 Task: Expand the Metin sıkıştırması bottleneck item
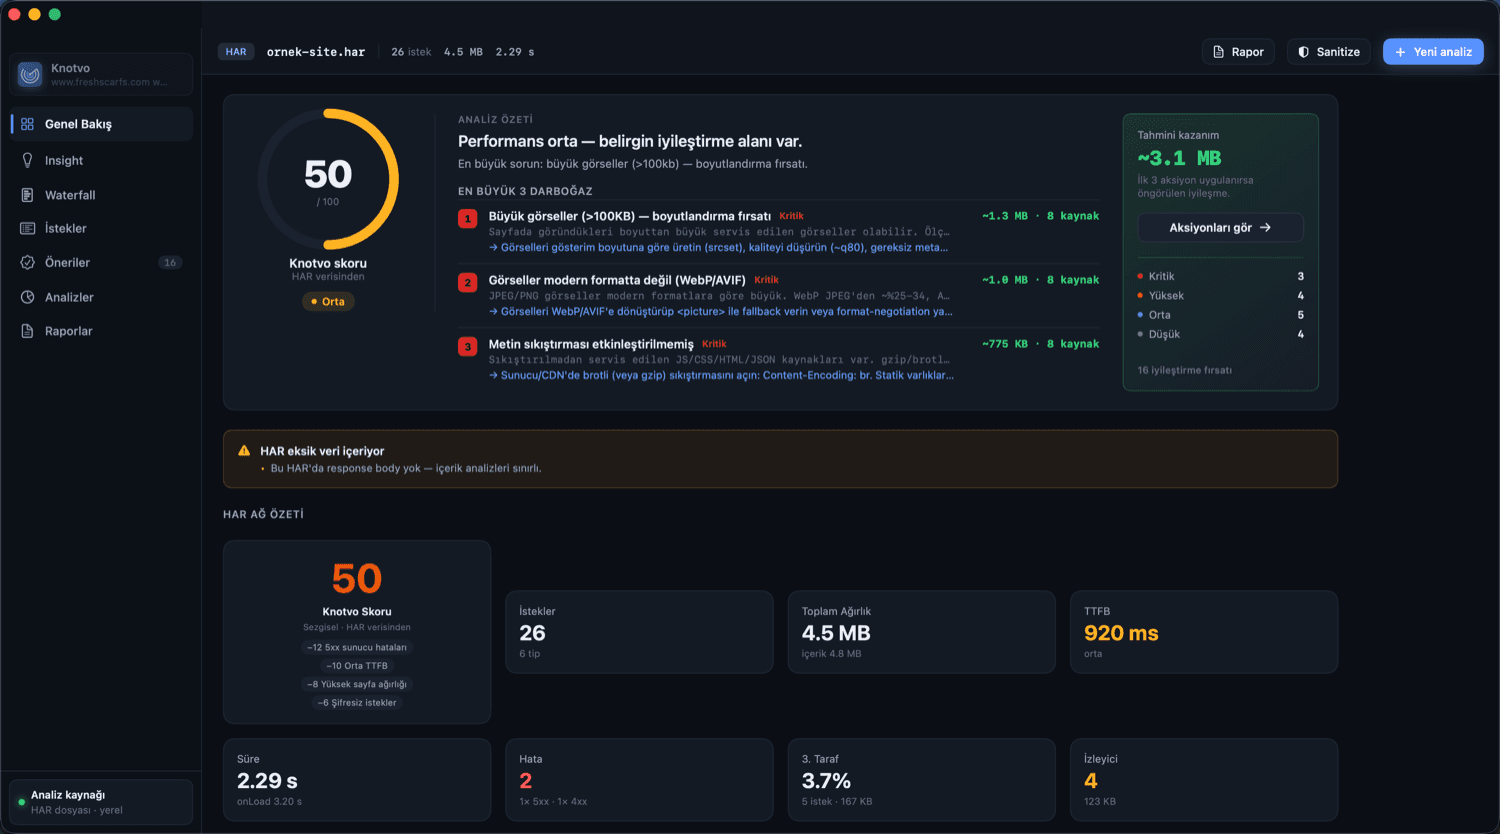(x=778, y=359)
